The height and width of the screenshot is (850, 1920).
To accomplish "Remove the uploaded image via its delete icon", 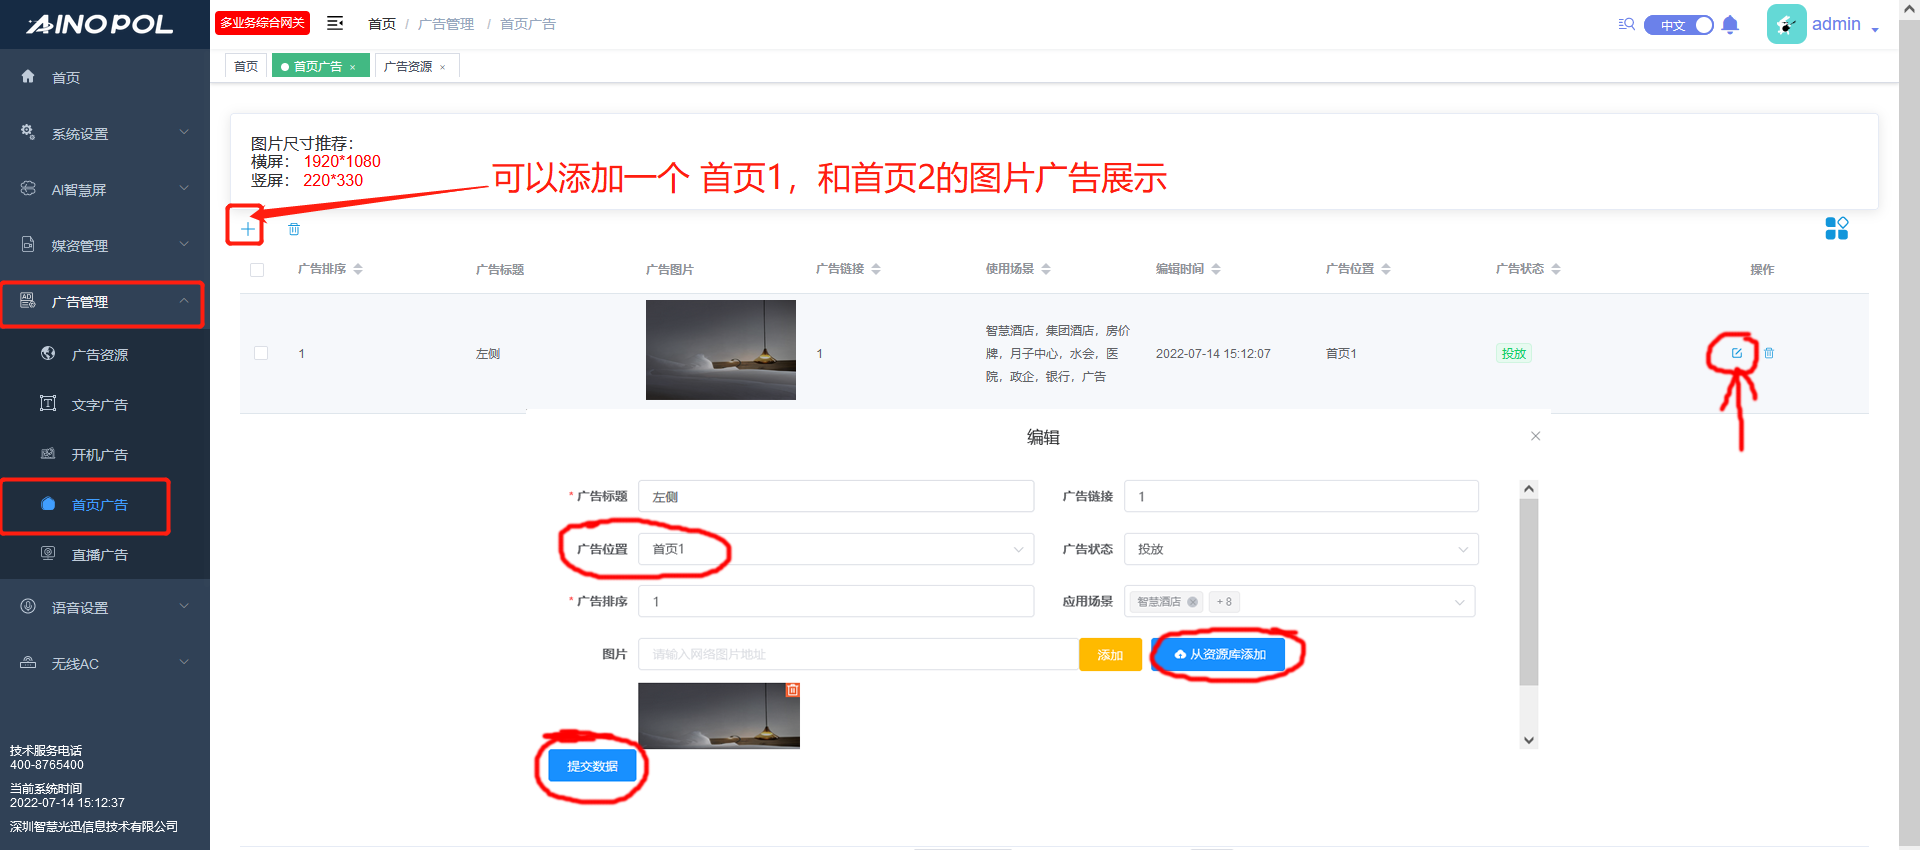I will click(x=792, y=690).
